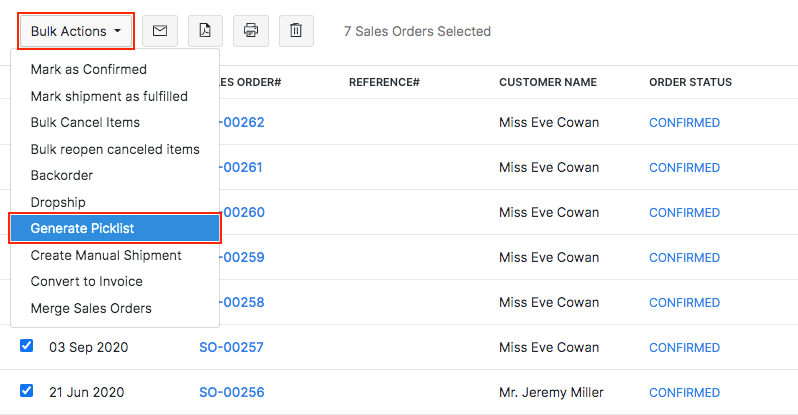Choose Bulk Cancel Items
The height and width of the screenshot is (415, 798).
click(85, 122)
